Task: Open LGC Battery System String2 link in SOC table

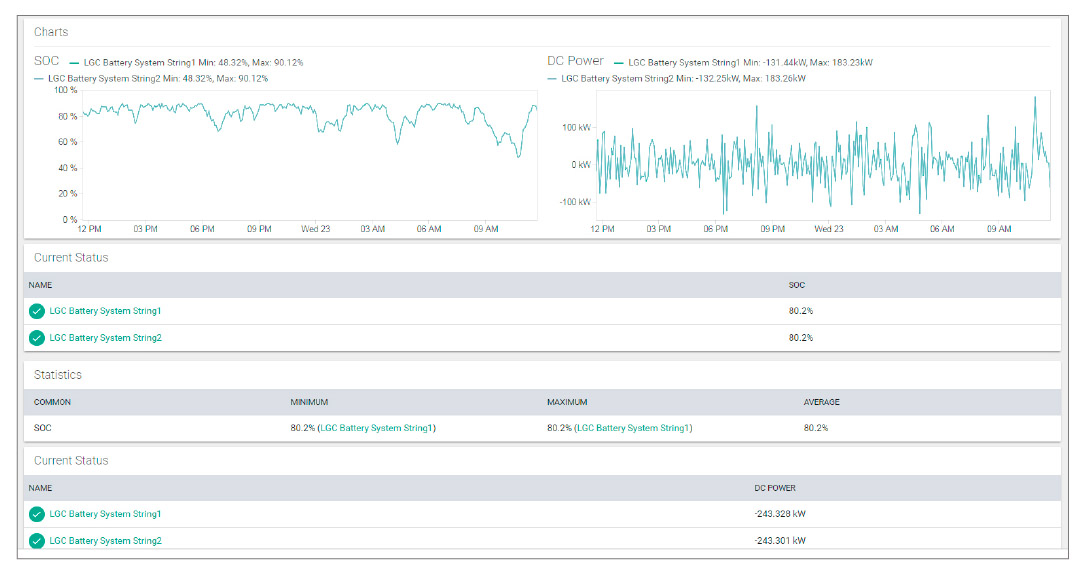Action: coord(105,338)
